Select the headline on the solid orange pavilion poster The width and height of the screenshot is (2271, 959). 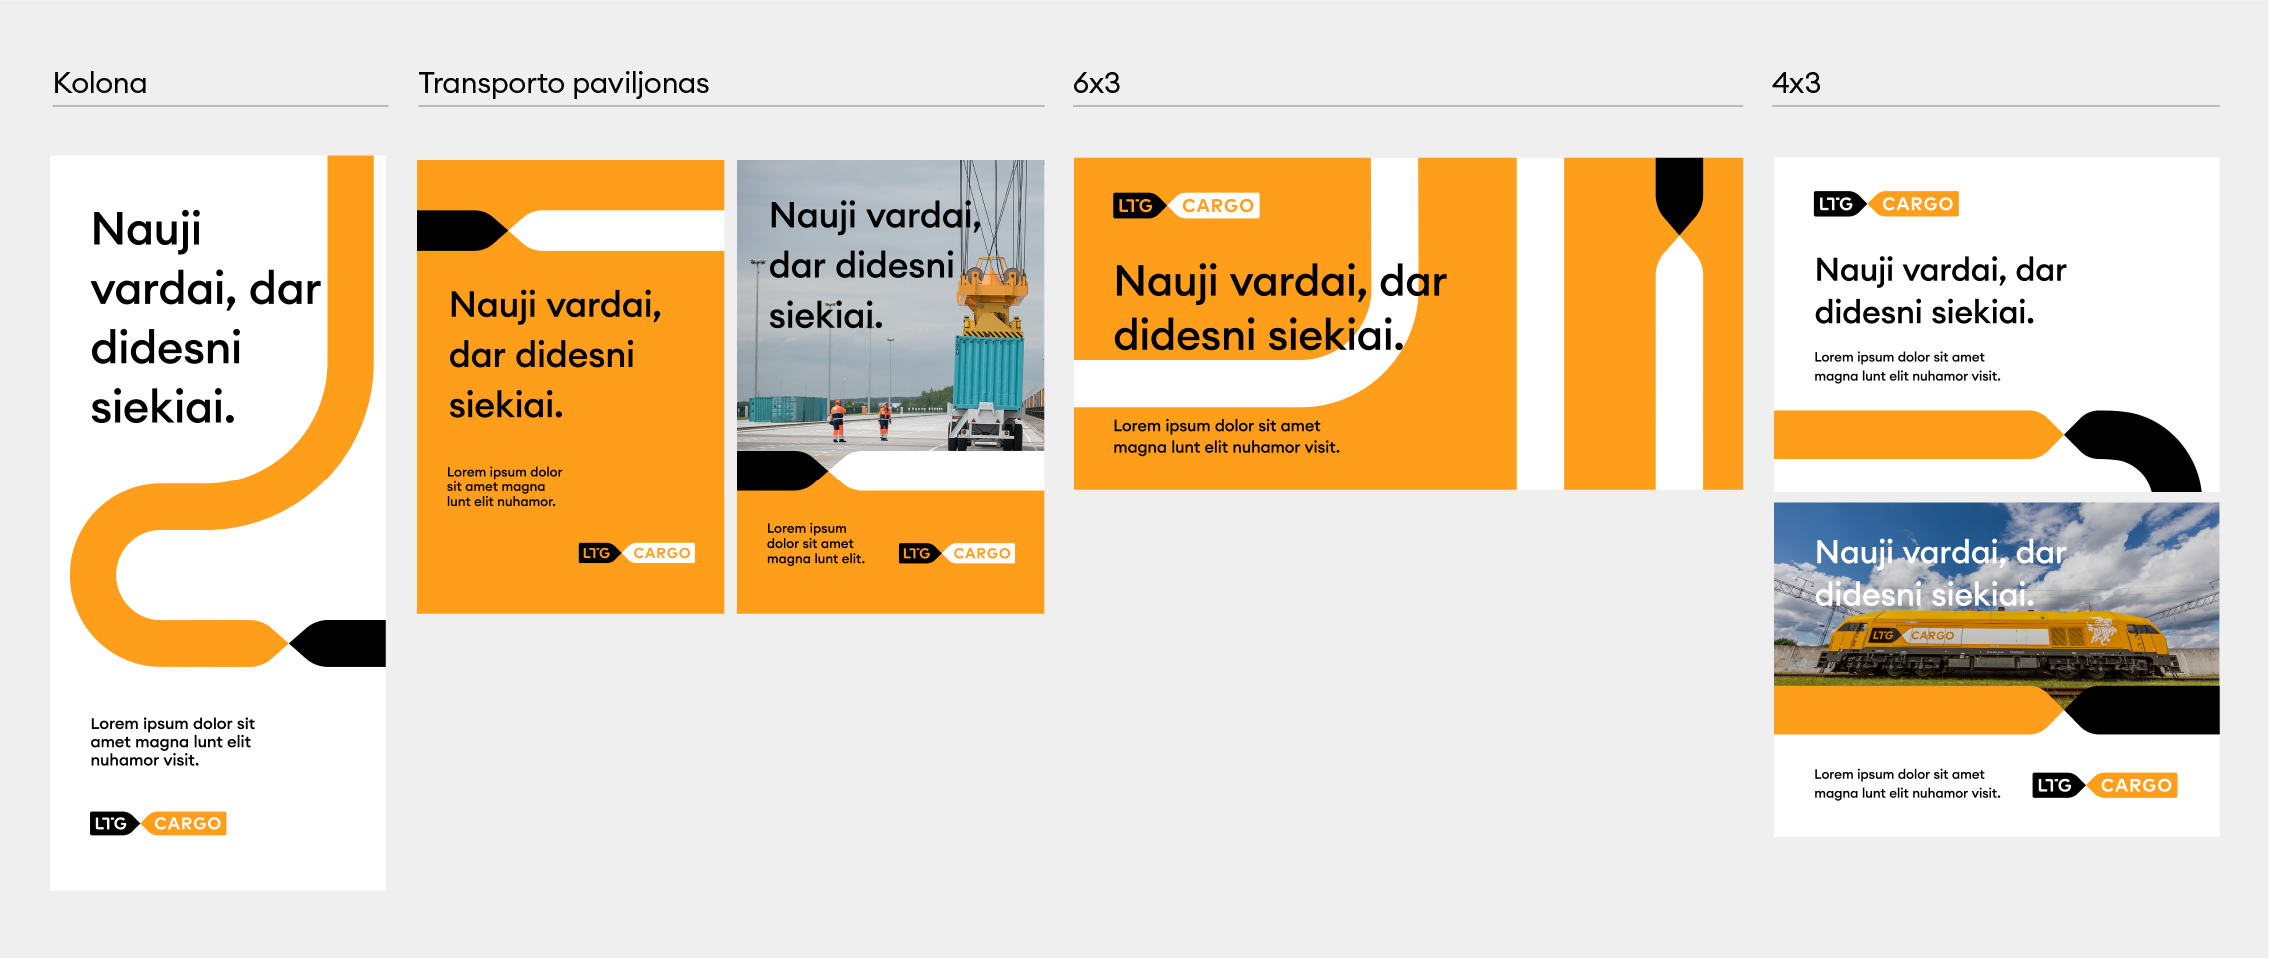pyautogui.click(x=555, y=354)
